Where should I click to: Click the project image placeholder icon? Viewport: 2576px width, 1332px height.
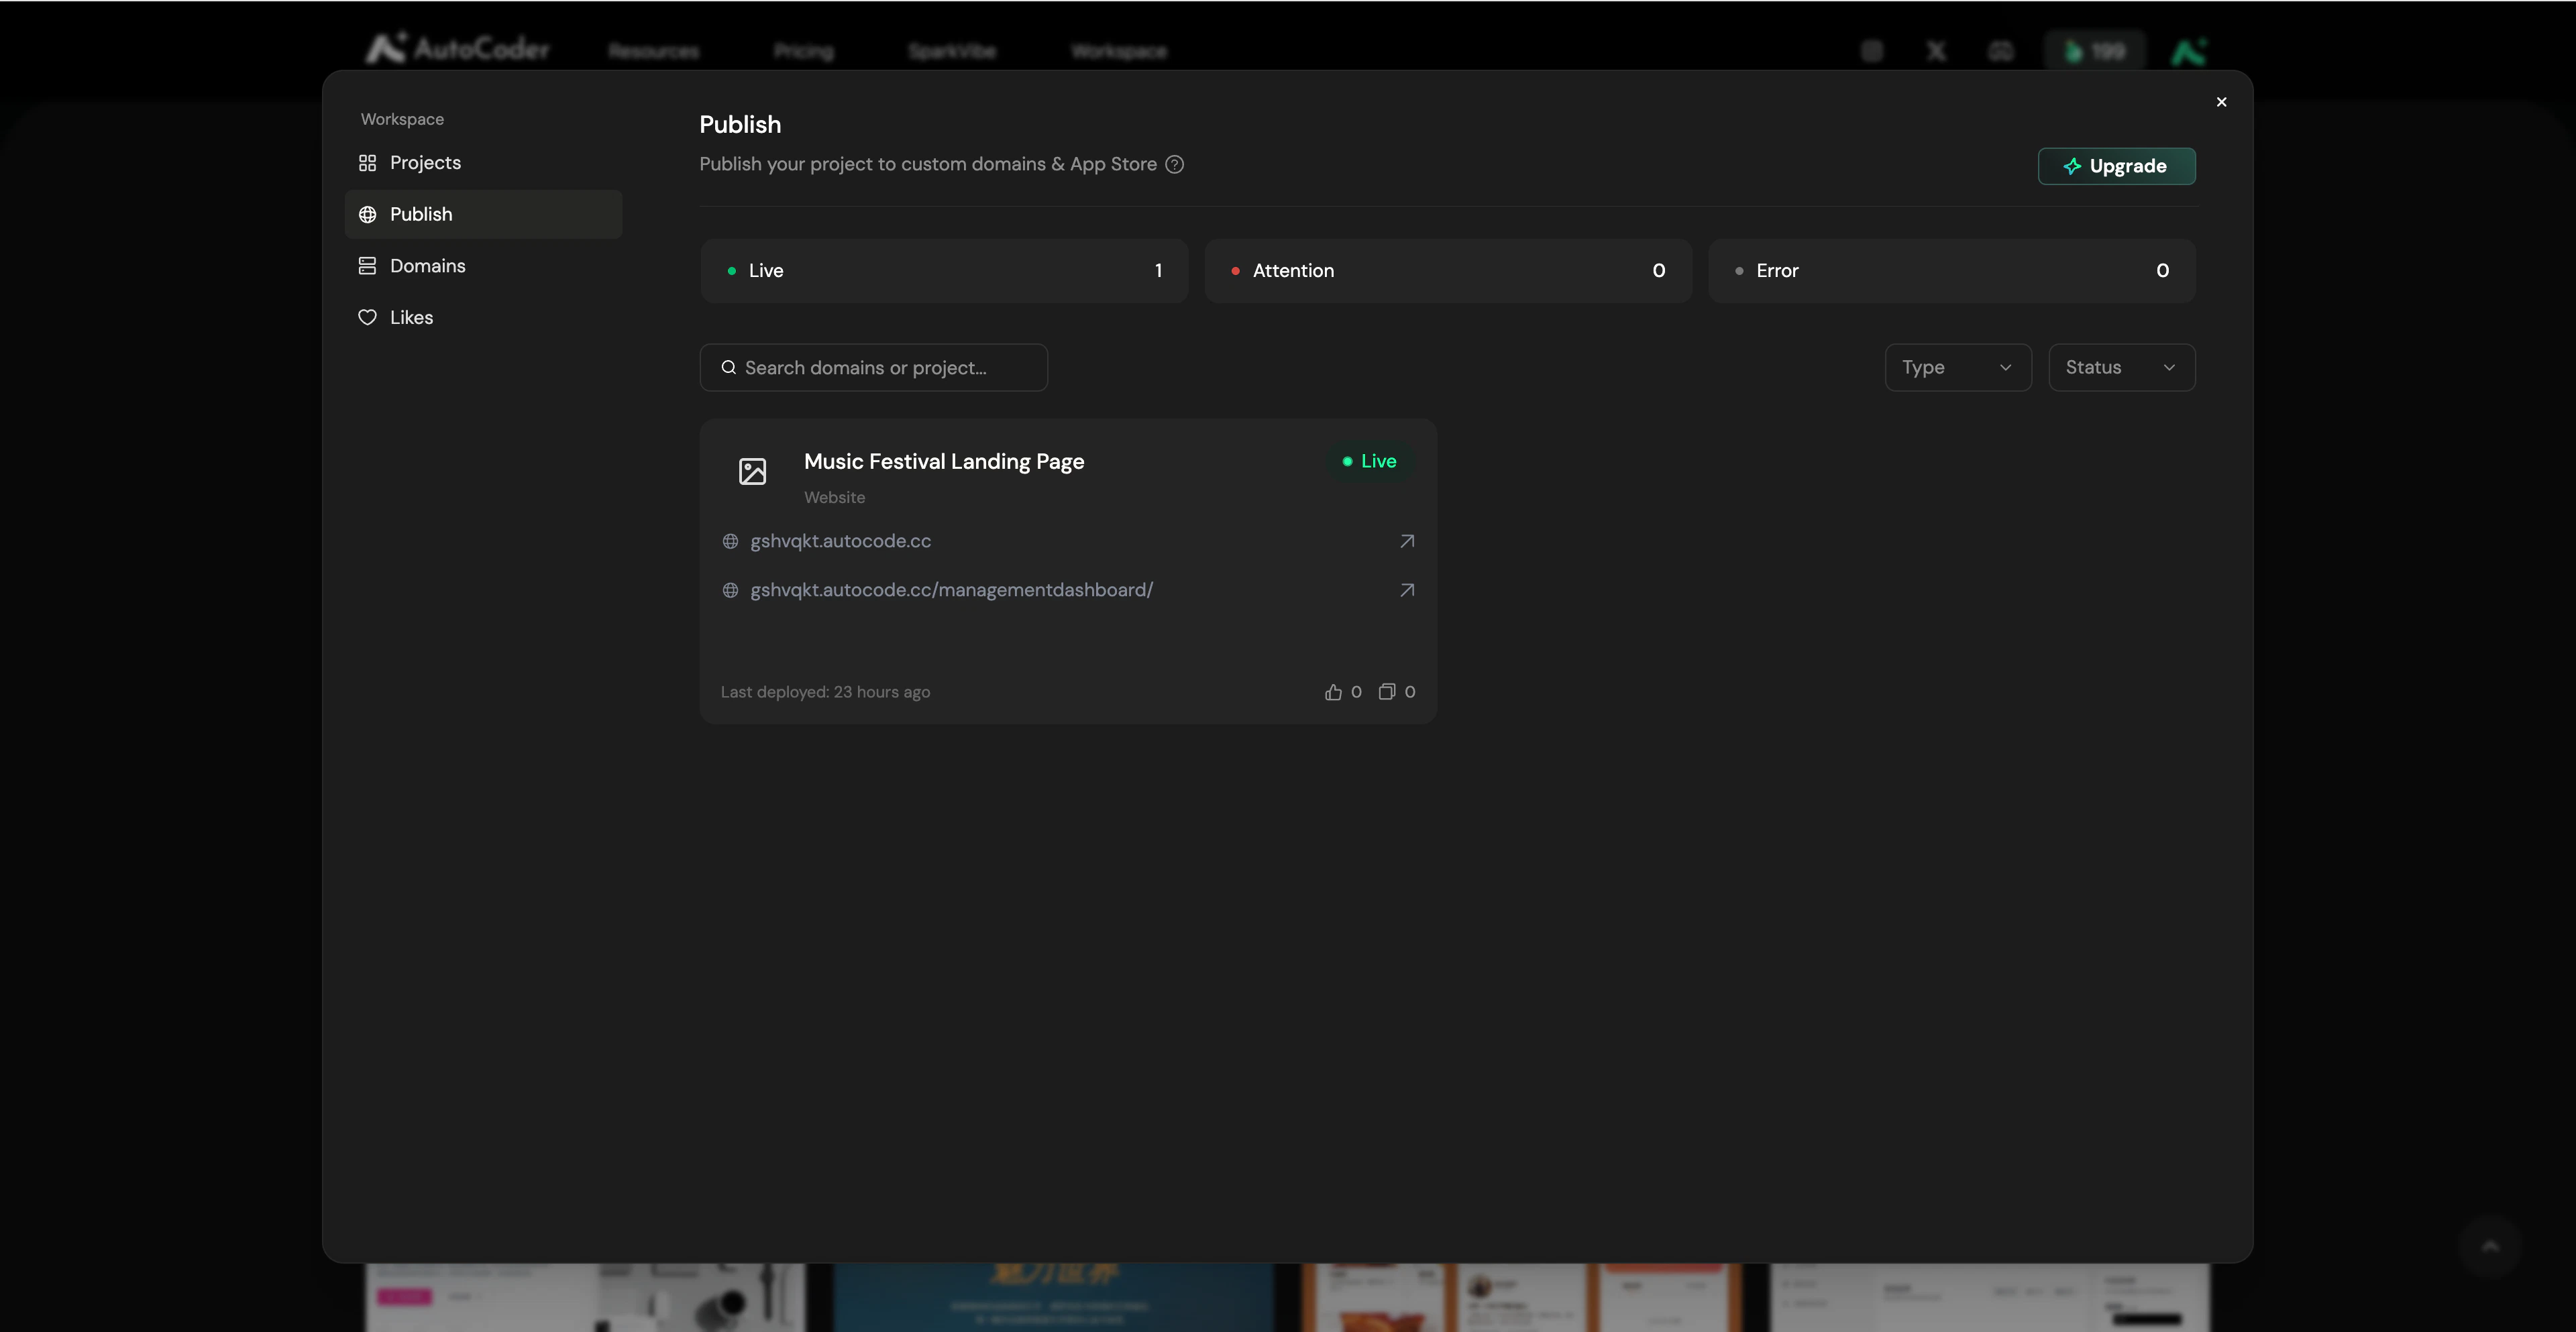pos(752,471)
